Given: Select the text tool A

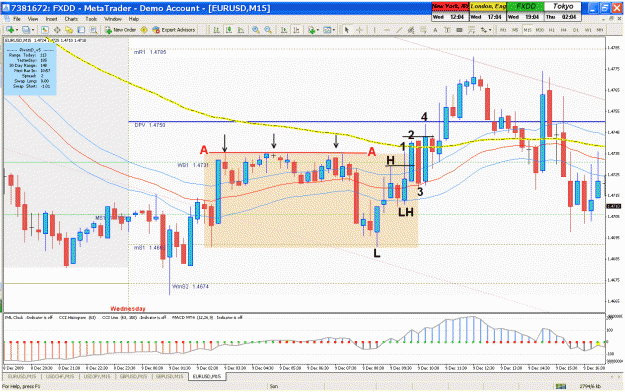Looking at the screenshot, I should 435,30.
